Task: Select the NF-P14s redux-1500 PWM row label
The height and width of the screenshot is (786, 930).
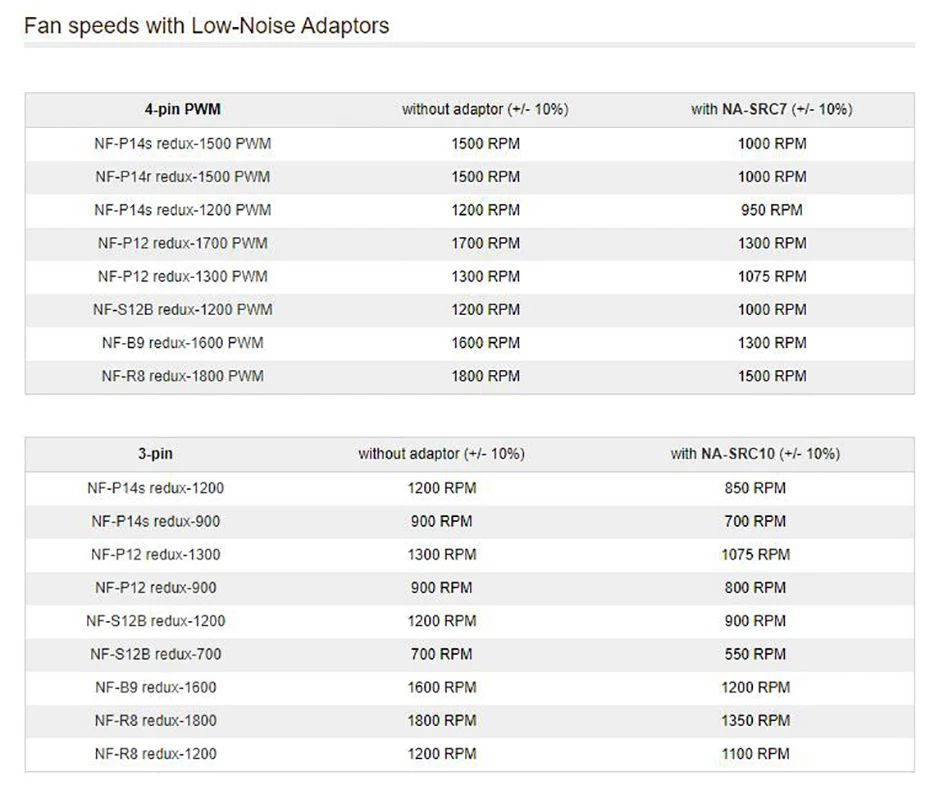Action: 183,144
